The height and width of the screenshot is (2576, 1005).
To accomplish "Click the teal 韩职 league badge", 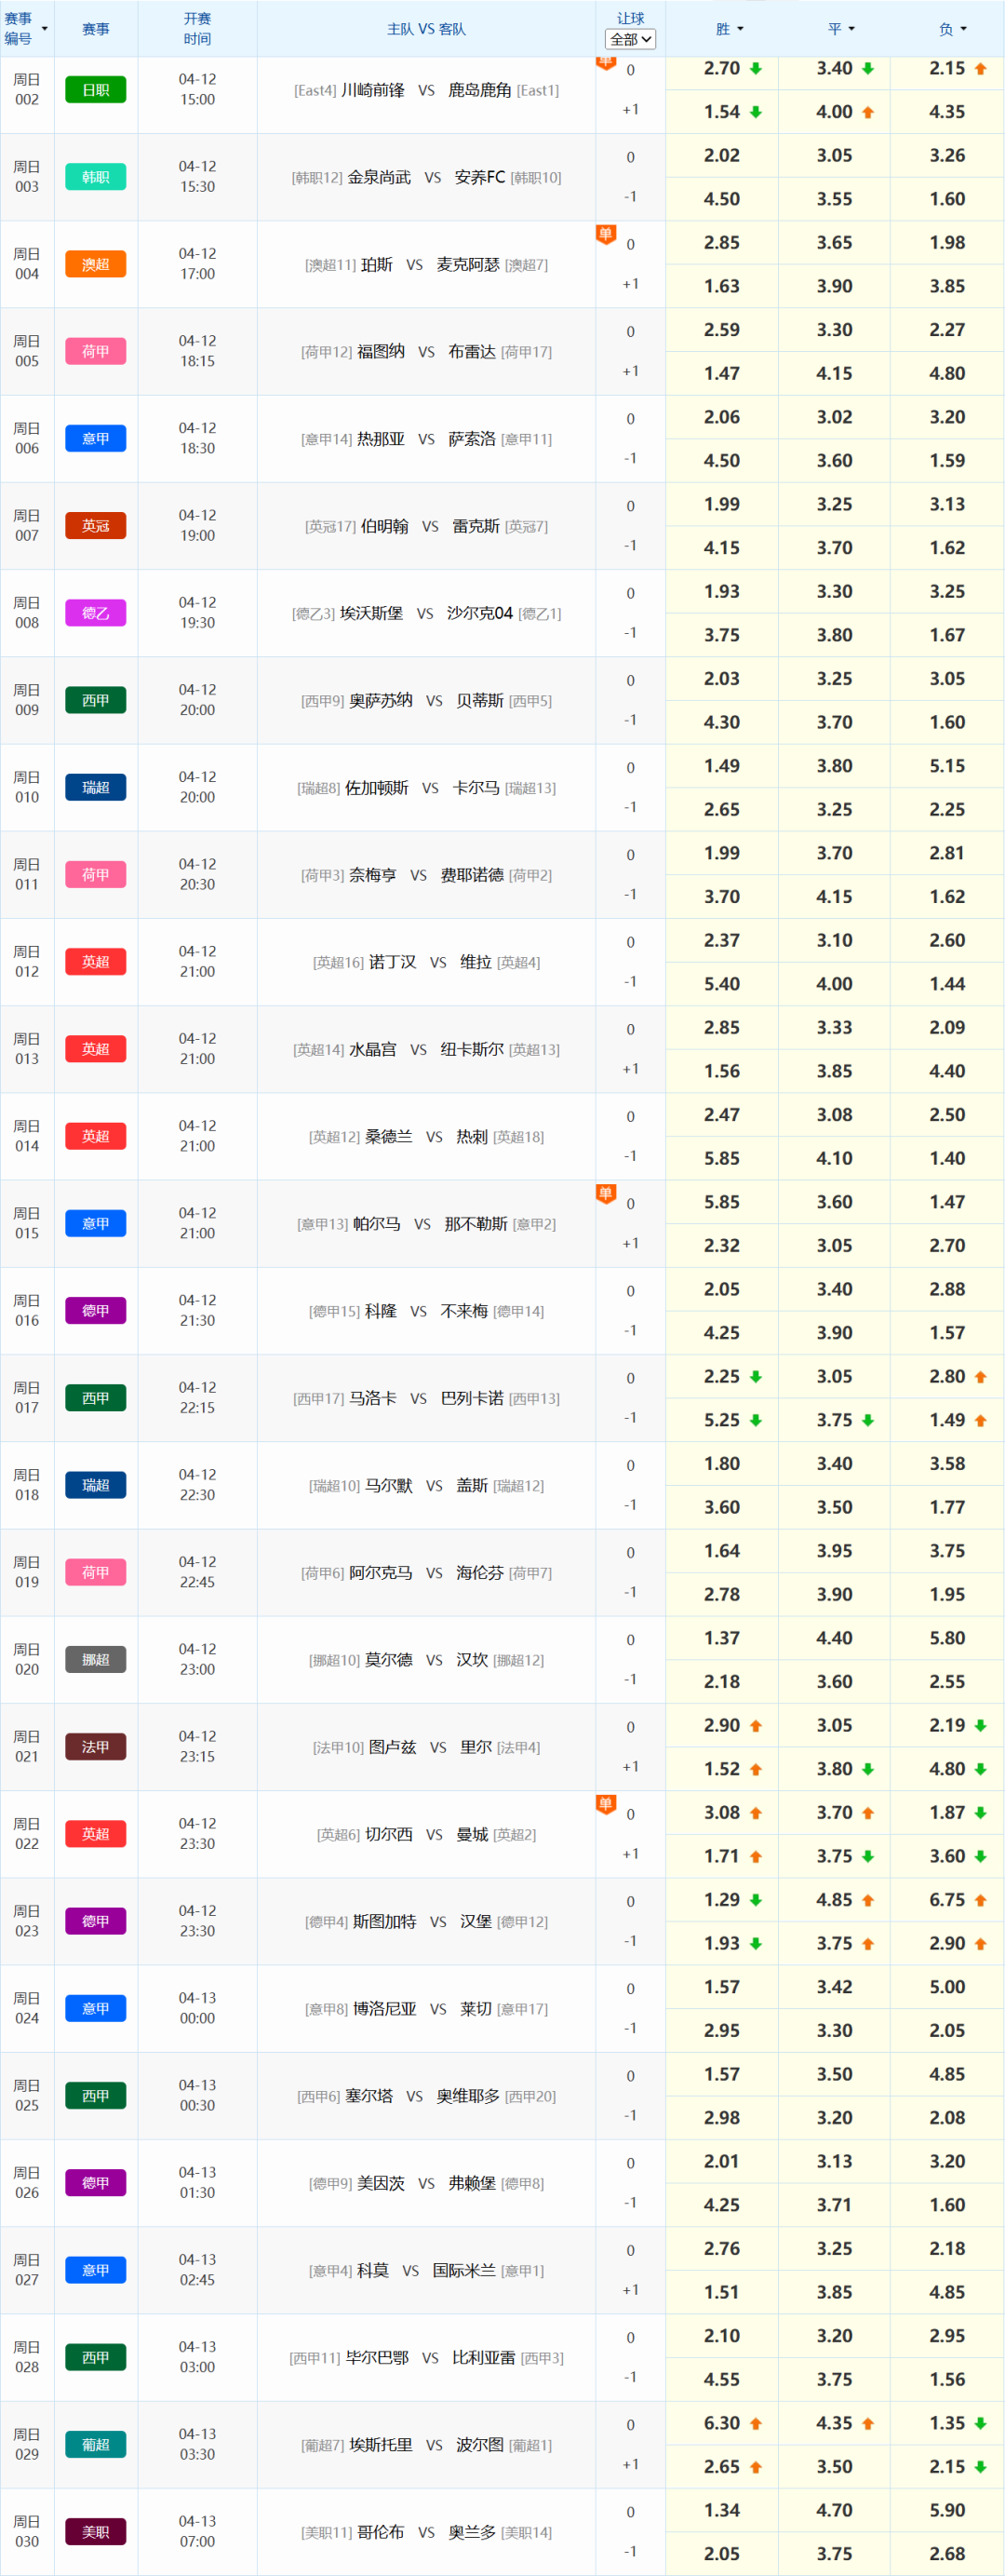I will 96,177.
